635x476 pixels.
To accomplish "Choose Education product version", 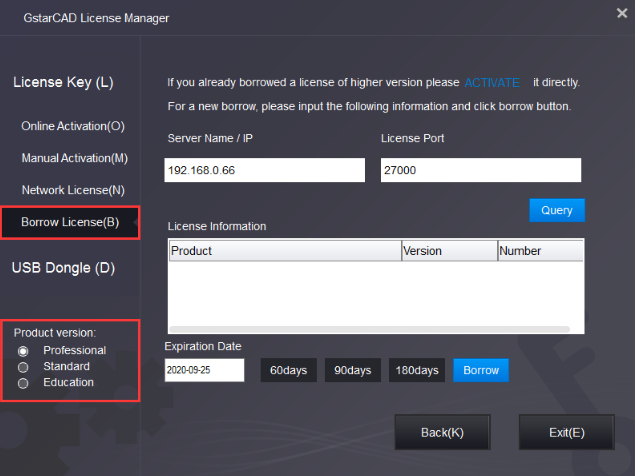I will click(23, 383).
